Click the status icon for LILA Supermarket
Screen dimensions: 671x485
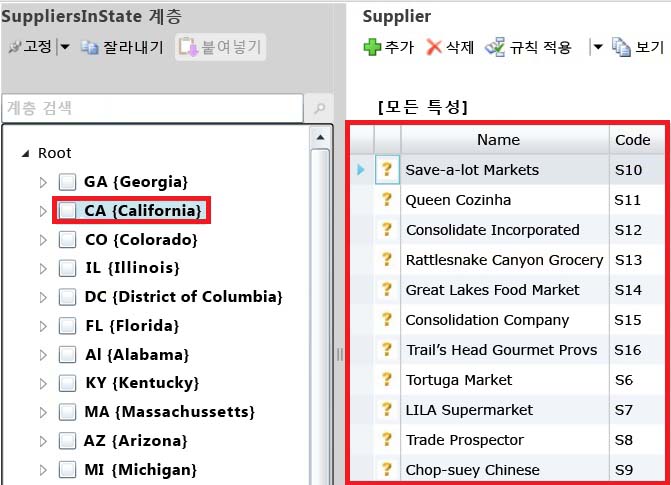[x=387, y=409]
